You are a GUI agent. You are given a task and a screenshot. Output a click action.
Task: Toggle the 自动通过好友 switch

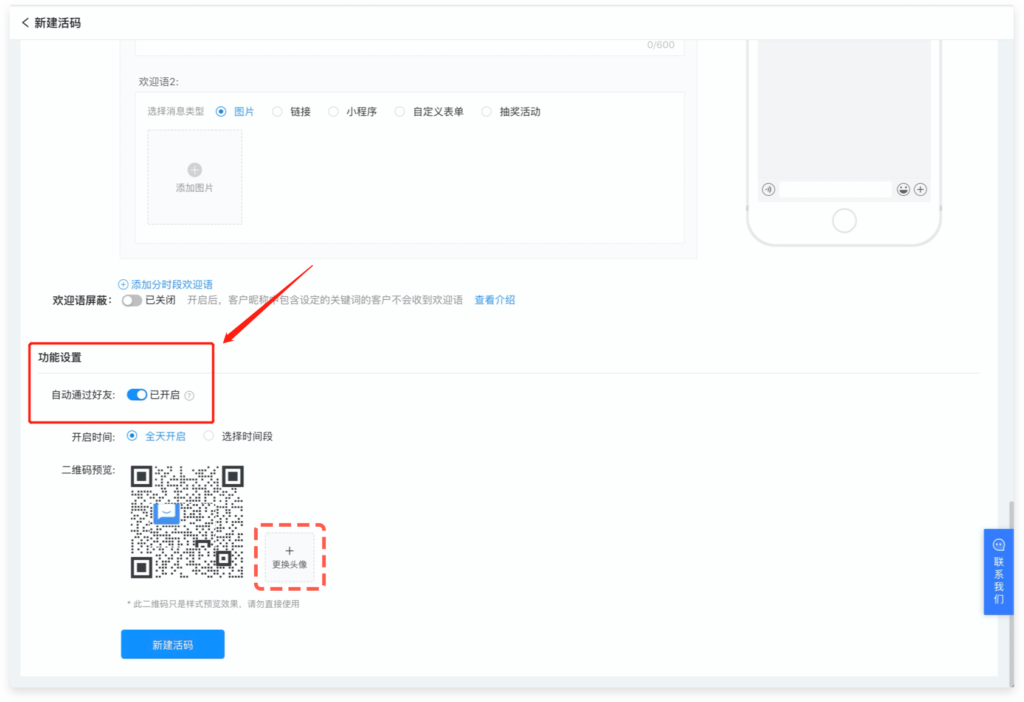[136, 395]
